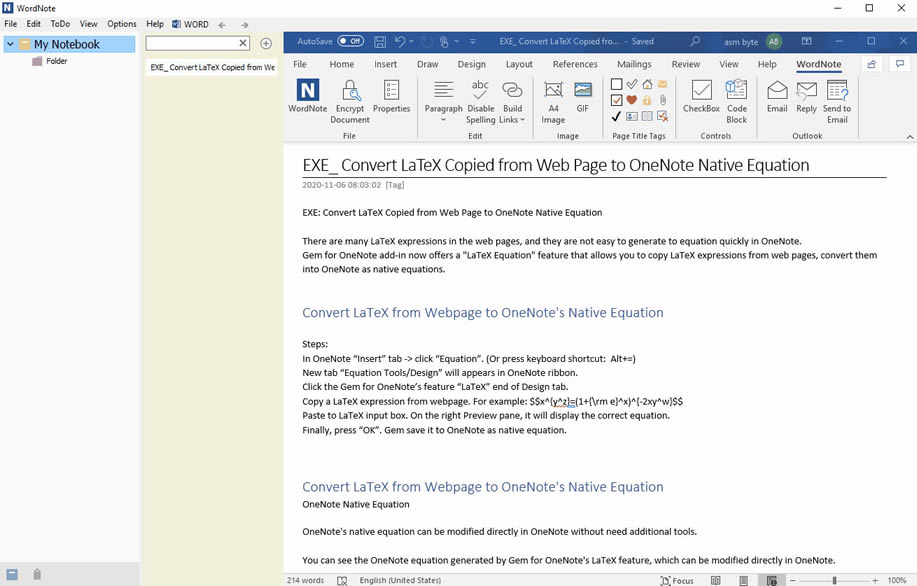Click the WORD button in menu bar
This screenshot has width=917, height=586.
190,24
